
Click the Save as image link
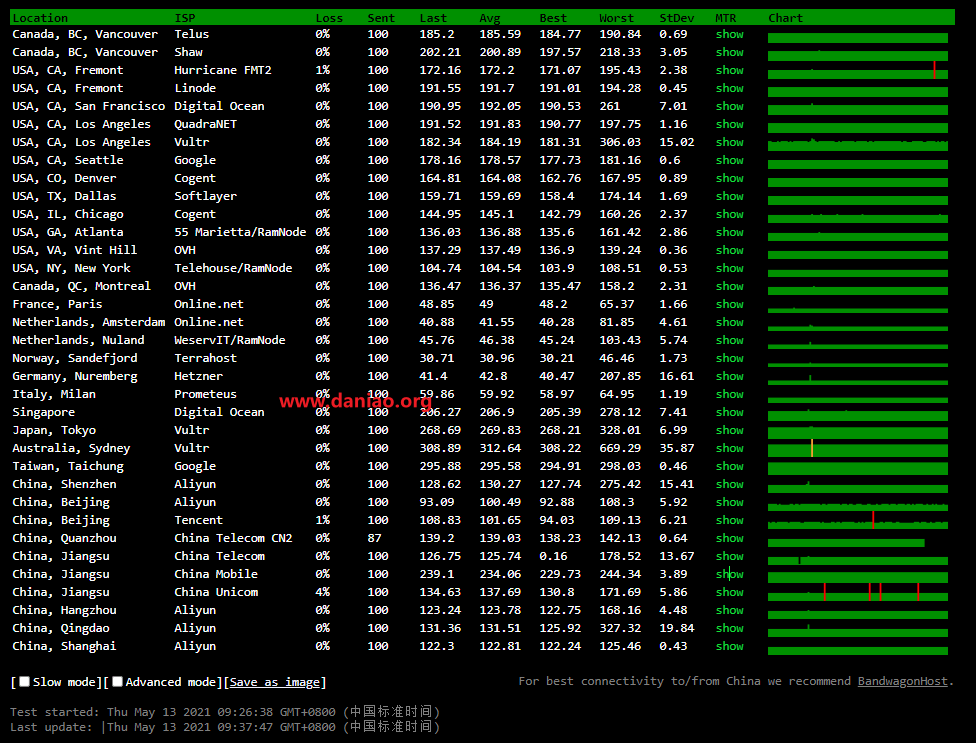pos(274,682)
